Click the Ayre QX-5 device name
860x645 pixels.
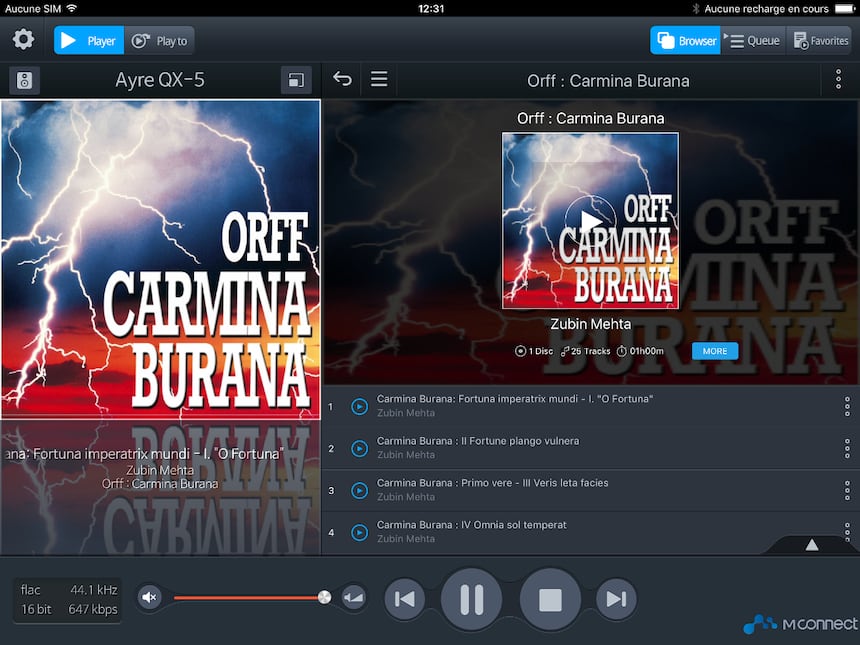[x=160, y=80]
